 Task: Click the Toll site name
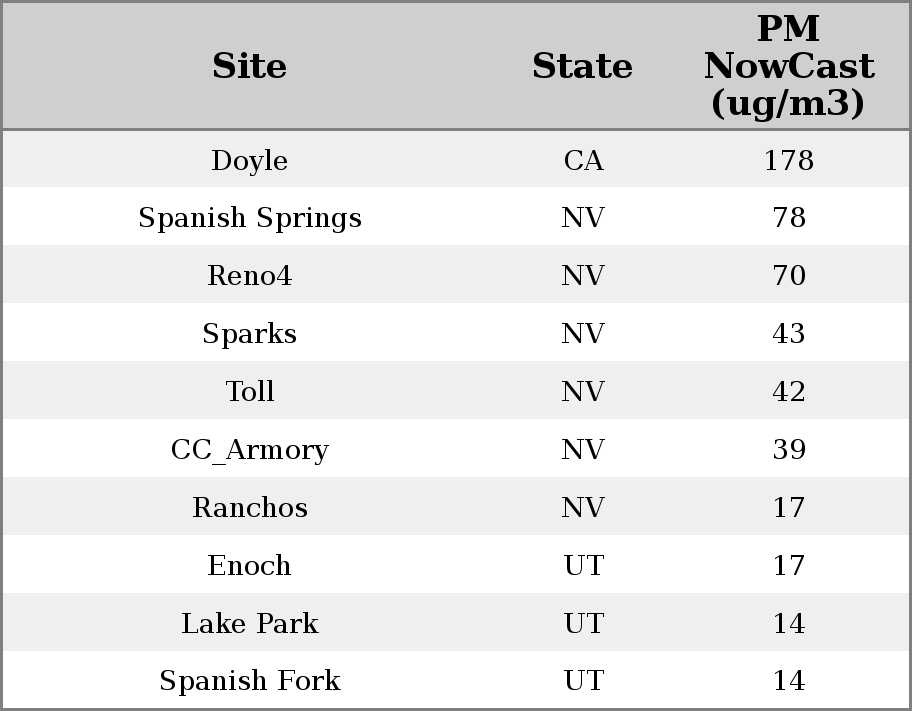click(250, 392)
